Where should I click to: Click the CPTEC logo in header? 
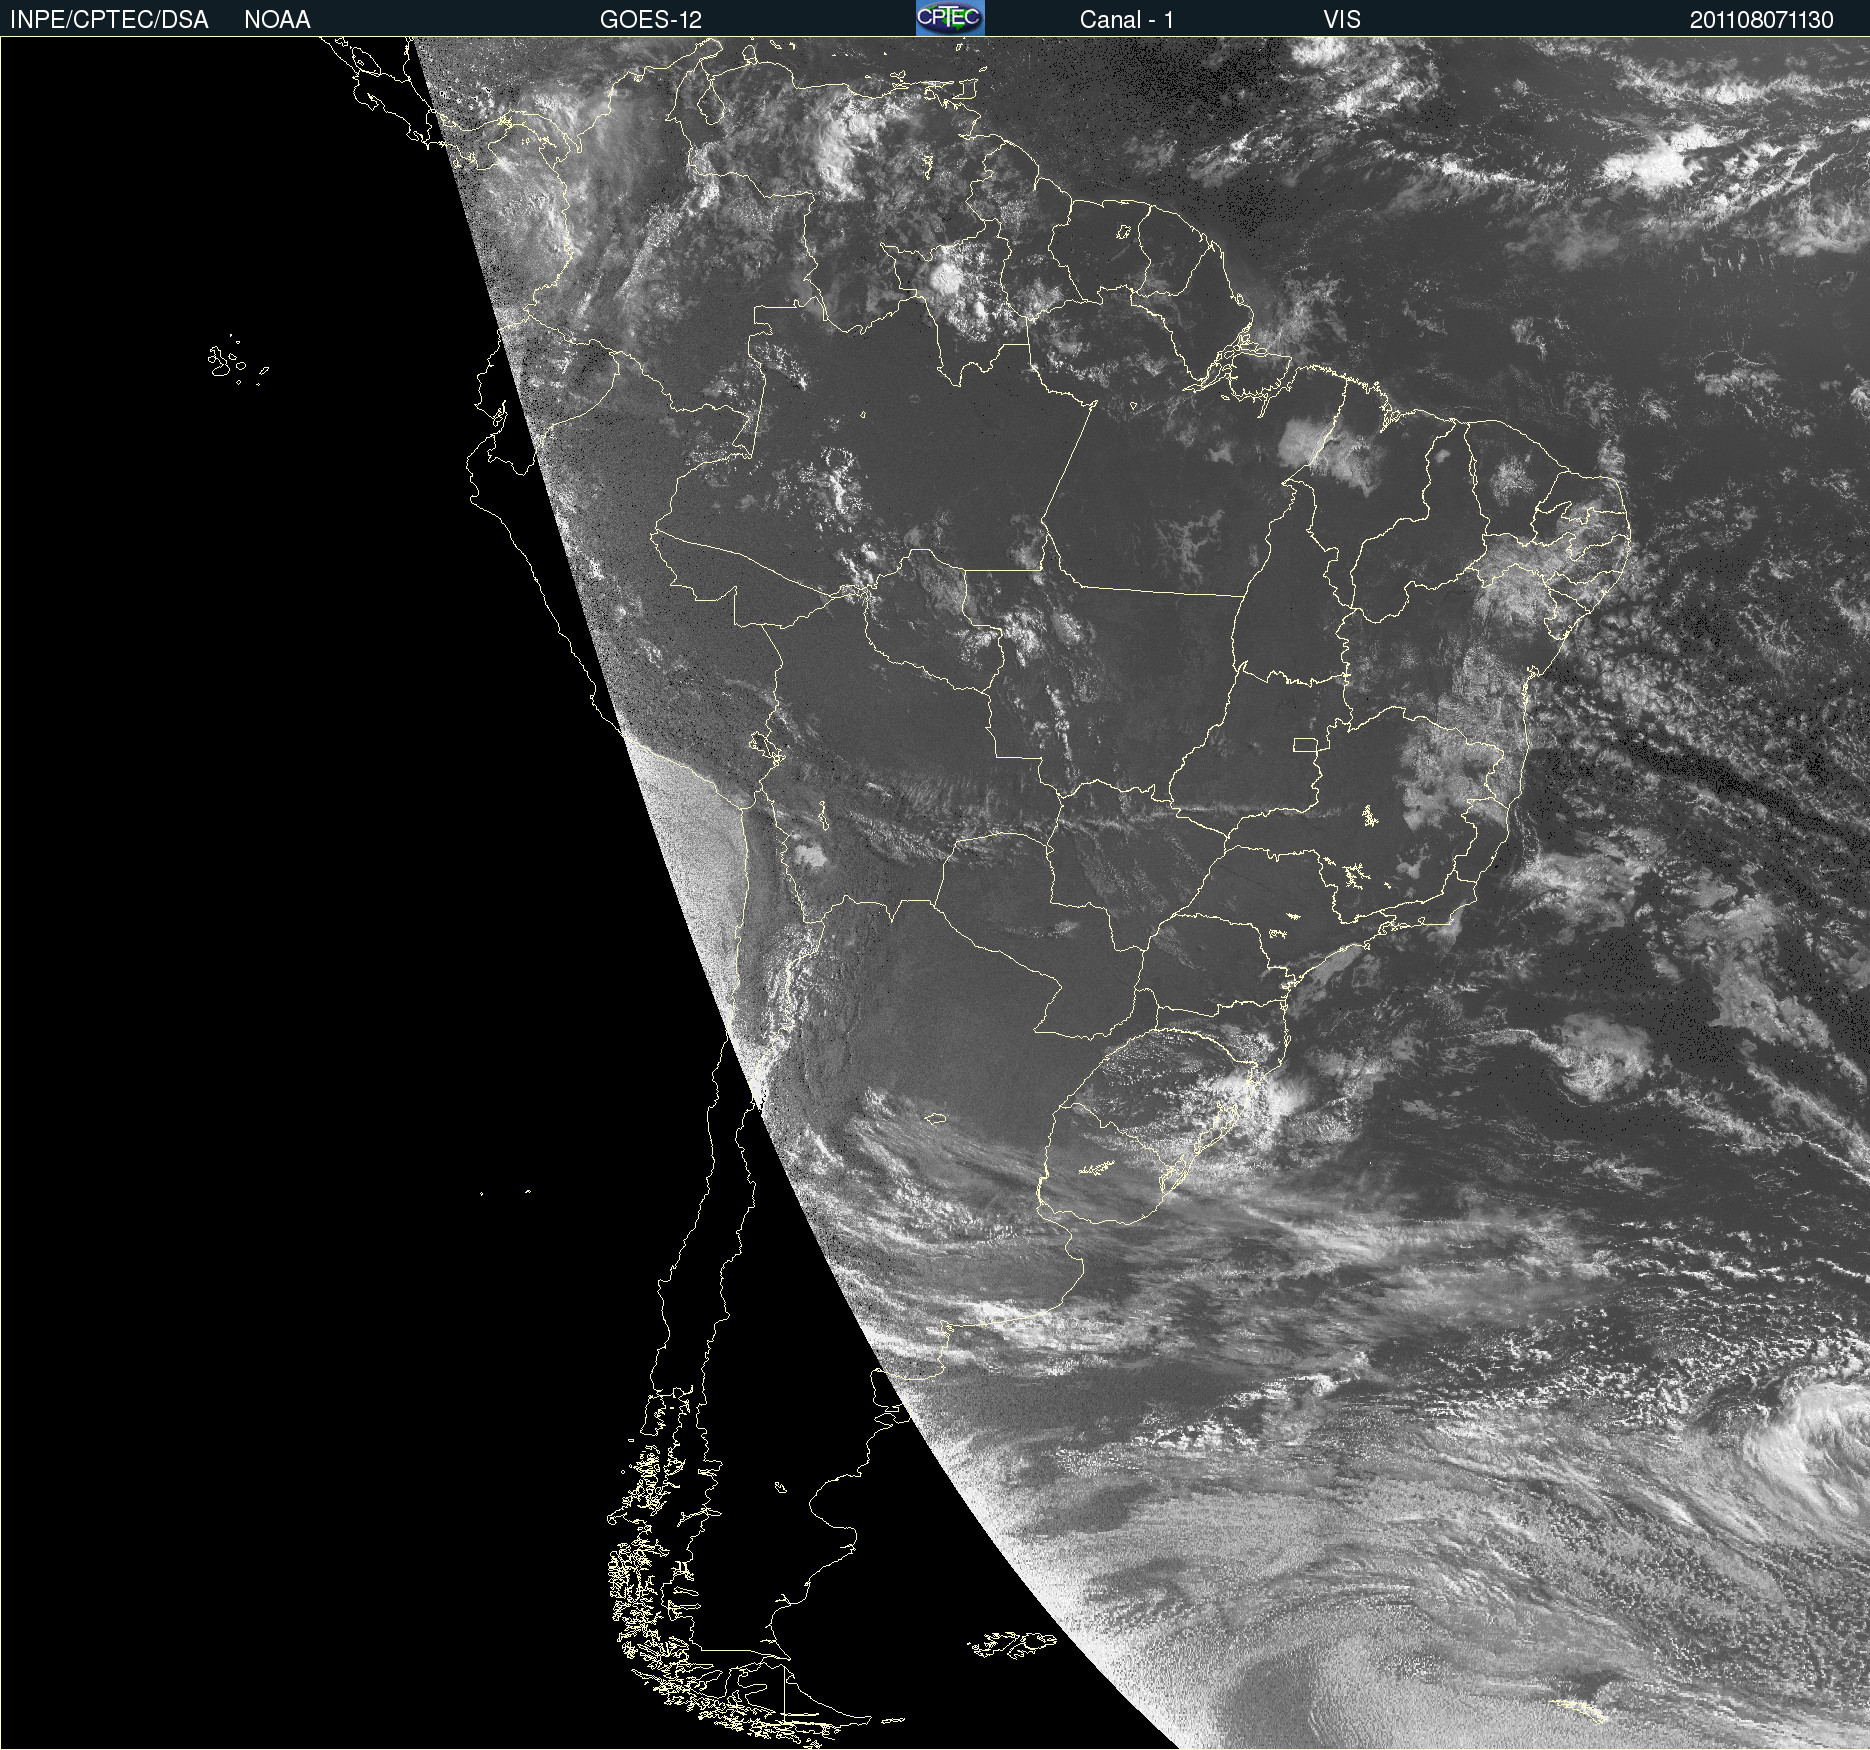tap(950, 18)
